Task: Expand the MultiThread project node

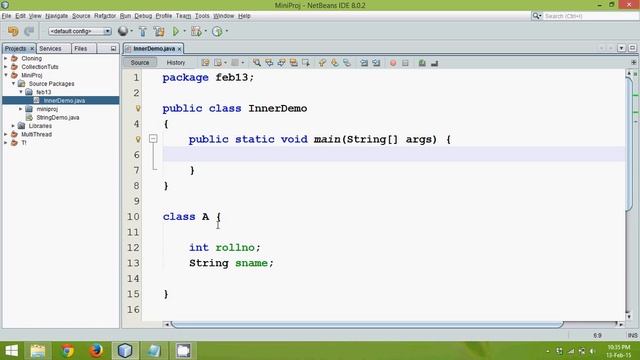Action: click(6, 134)
